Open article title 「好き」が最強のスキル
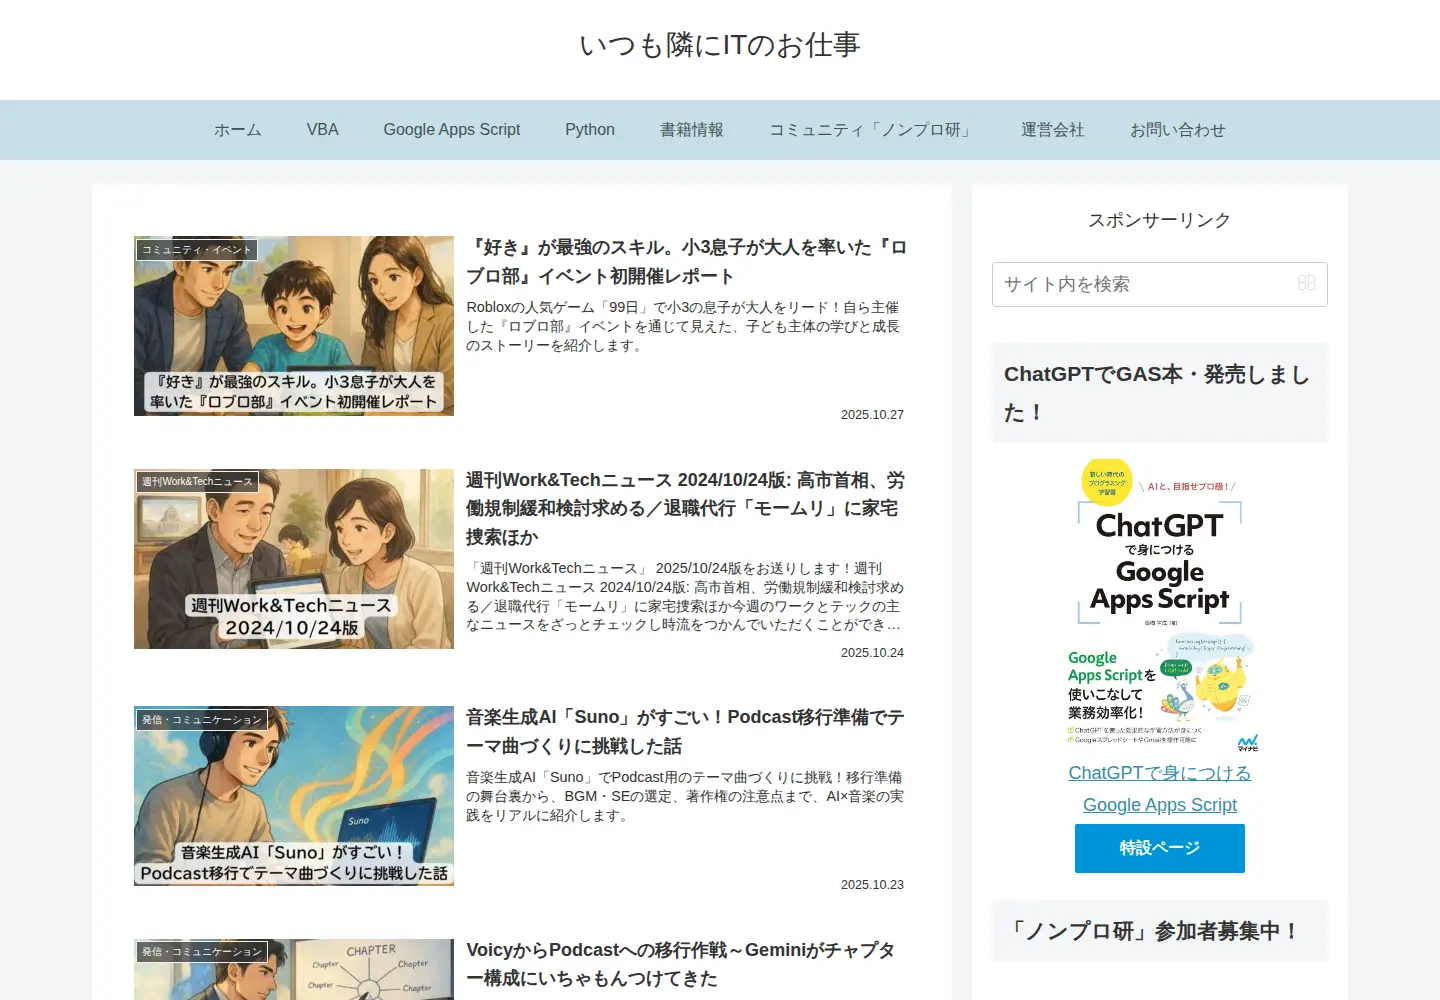 click(687, 262)
